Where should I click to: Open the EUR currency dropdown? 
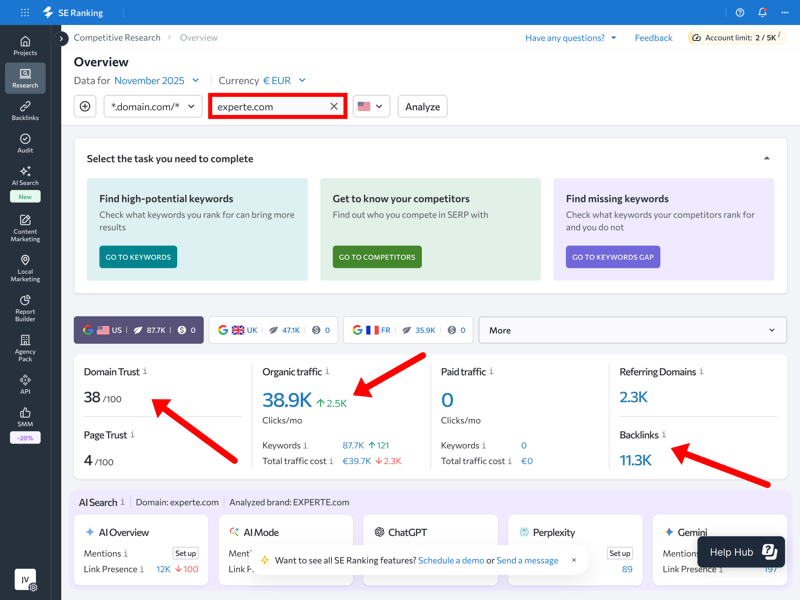284,80
